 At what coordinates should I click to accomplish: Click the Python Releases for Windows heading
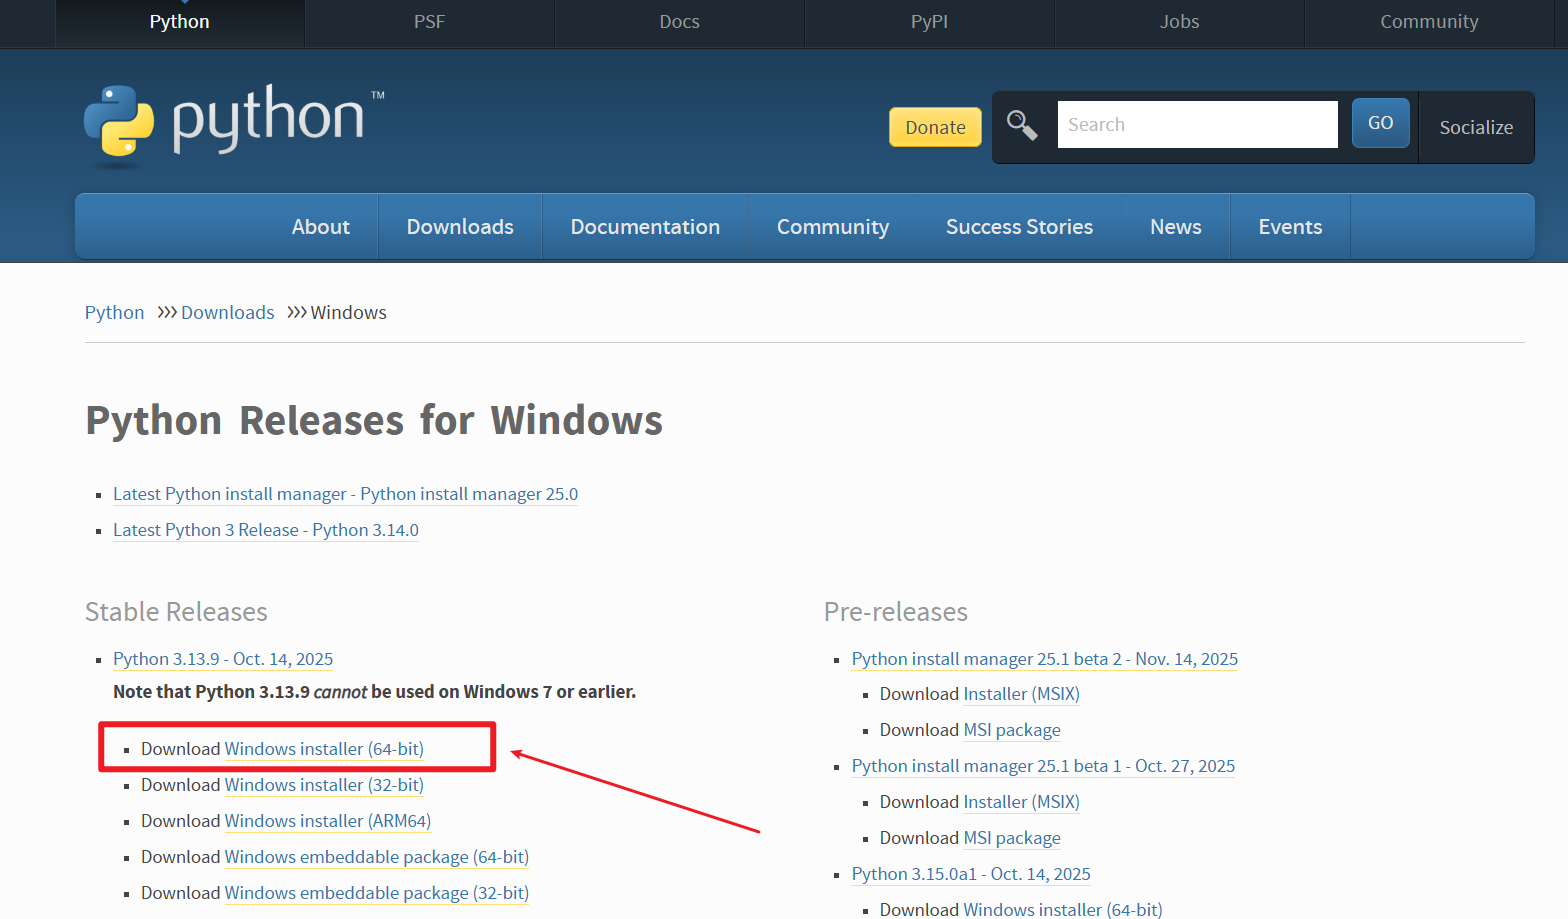tap(374, 421)
